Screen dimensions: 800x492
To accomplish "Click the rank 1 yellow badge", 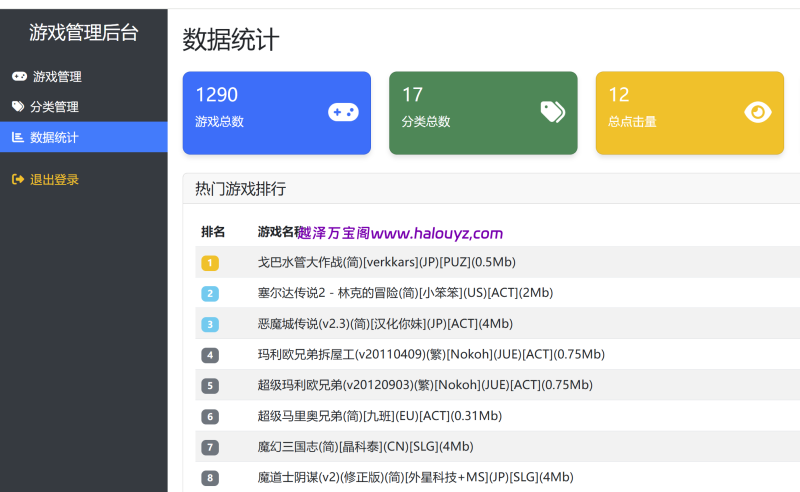I will 210,263.
